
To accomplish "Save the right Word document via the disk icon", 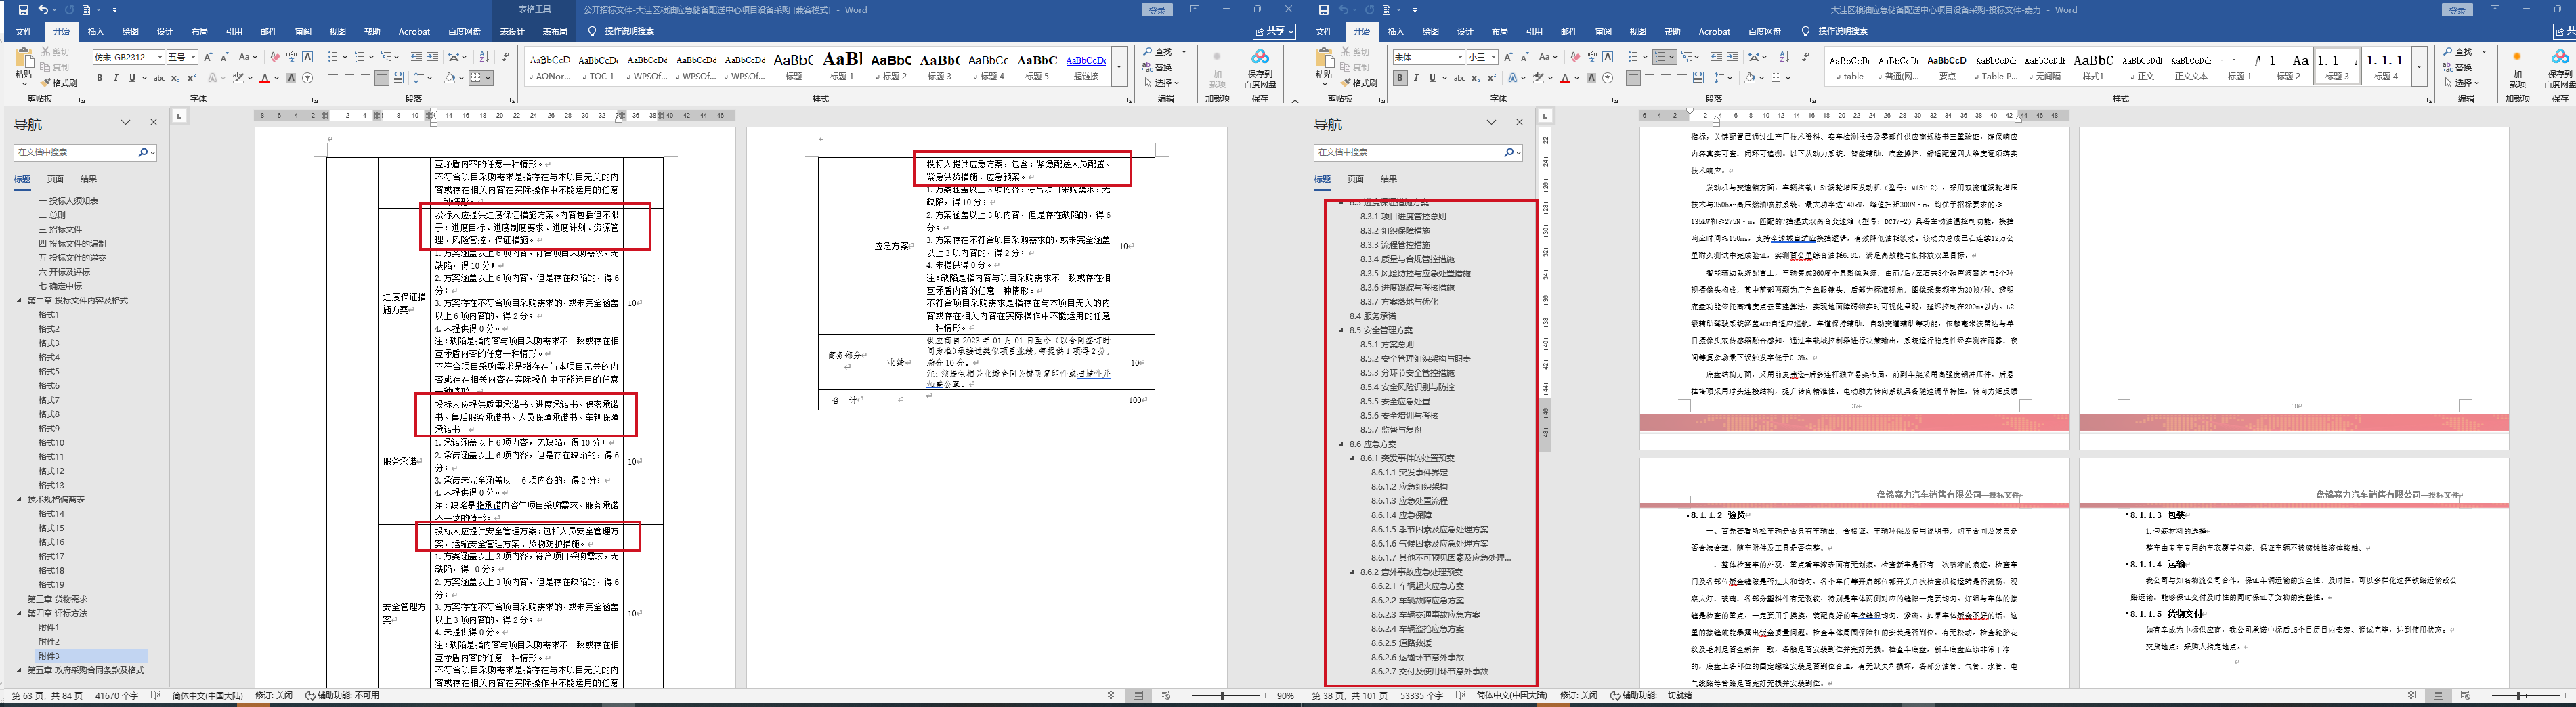I will click(x=1323, y=10).
